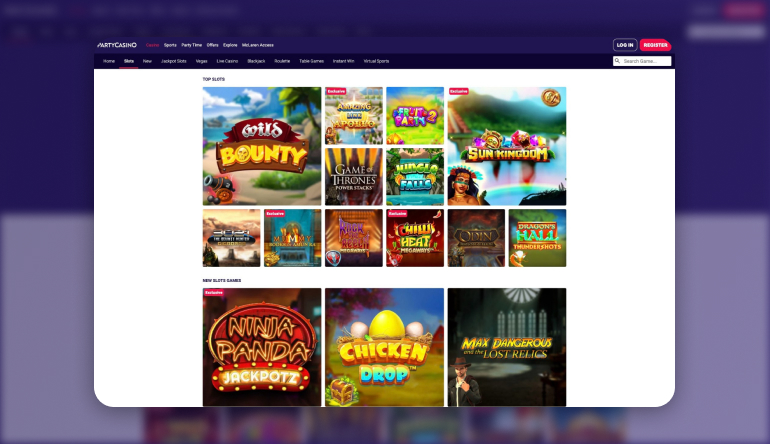Open the Rock the Reels Megaways slot
770x444 pixels.
point(354,238)
